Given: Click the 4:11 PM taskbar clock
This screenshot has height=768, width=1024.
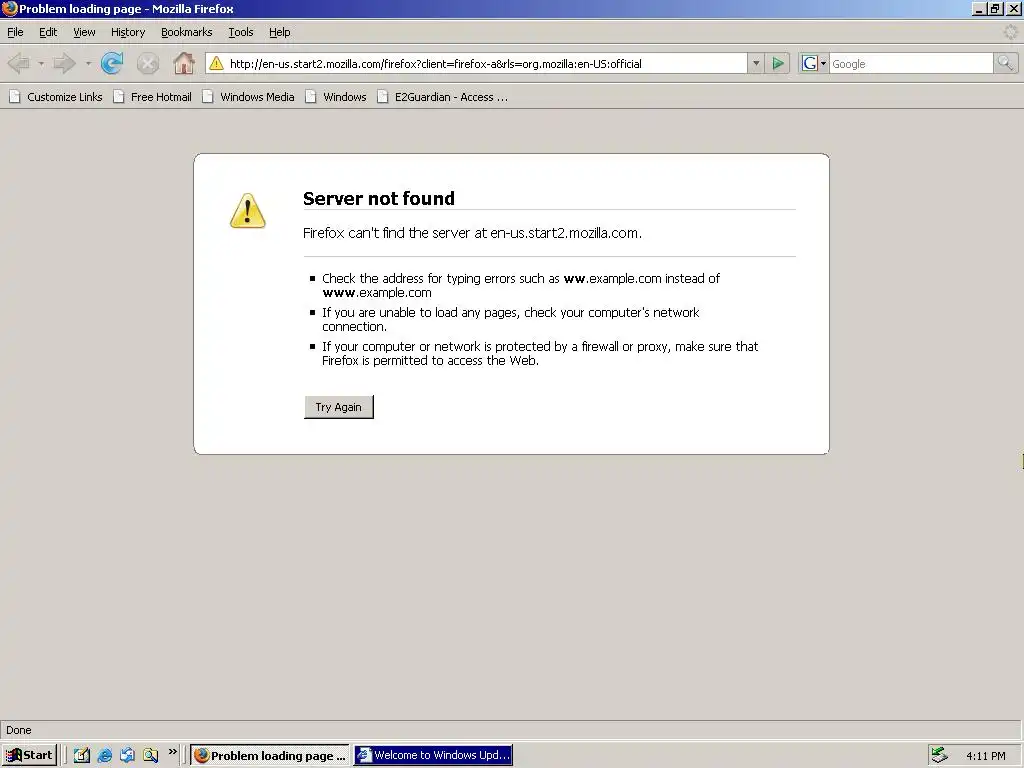Looking at the screenshot, I should 986,756.
